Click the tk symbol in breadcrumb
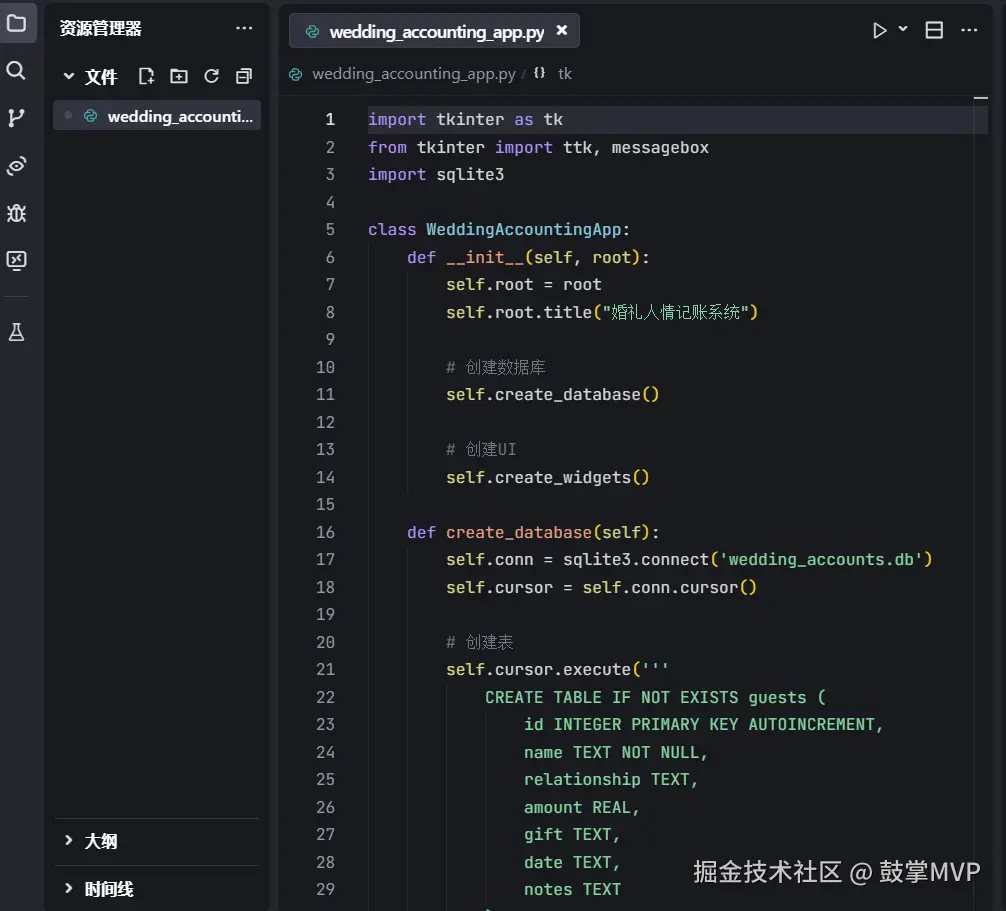The image size is (1006, 911). pos(565,74)
